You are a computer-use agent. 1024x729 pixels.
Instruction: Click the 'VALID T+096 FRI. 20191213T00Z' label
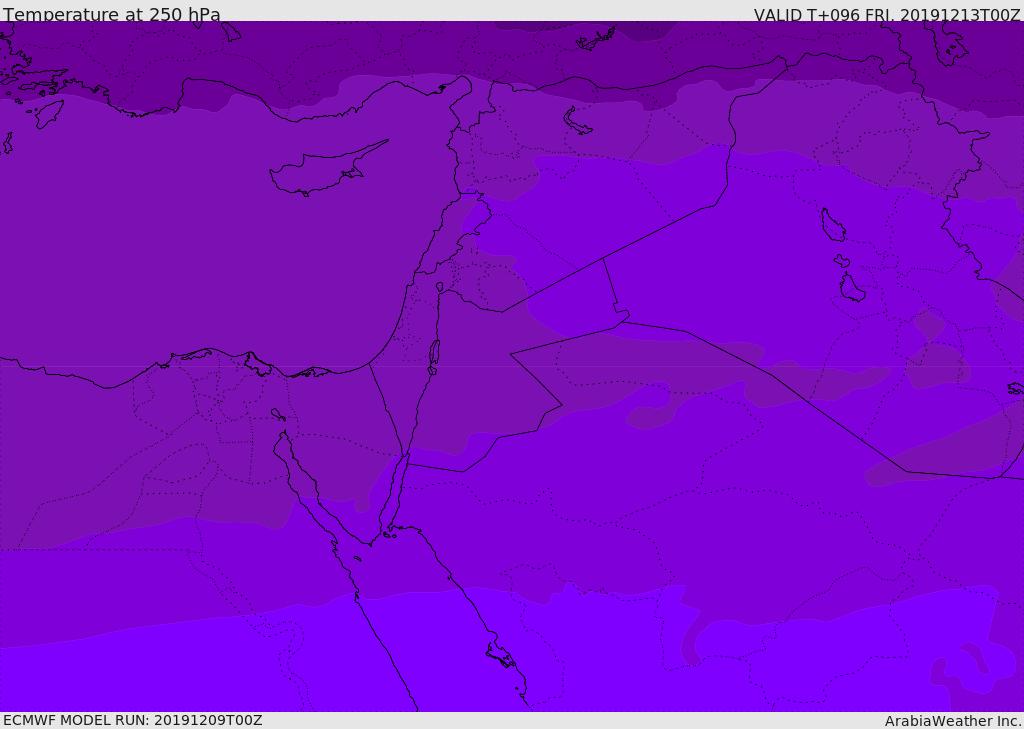887,14
